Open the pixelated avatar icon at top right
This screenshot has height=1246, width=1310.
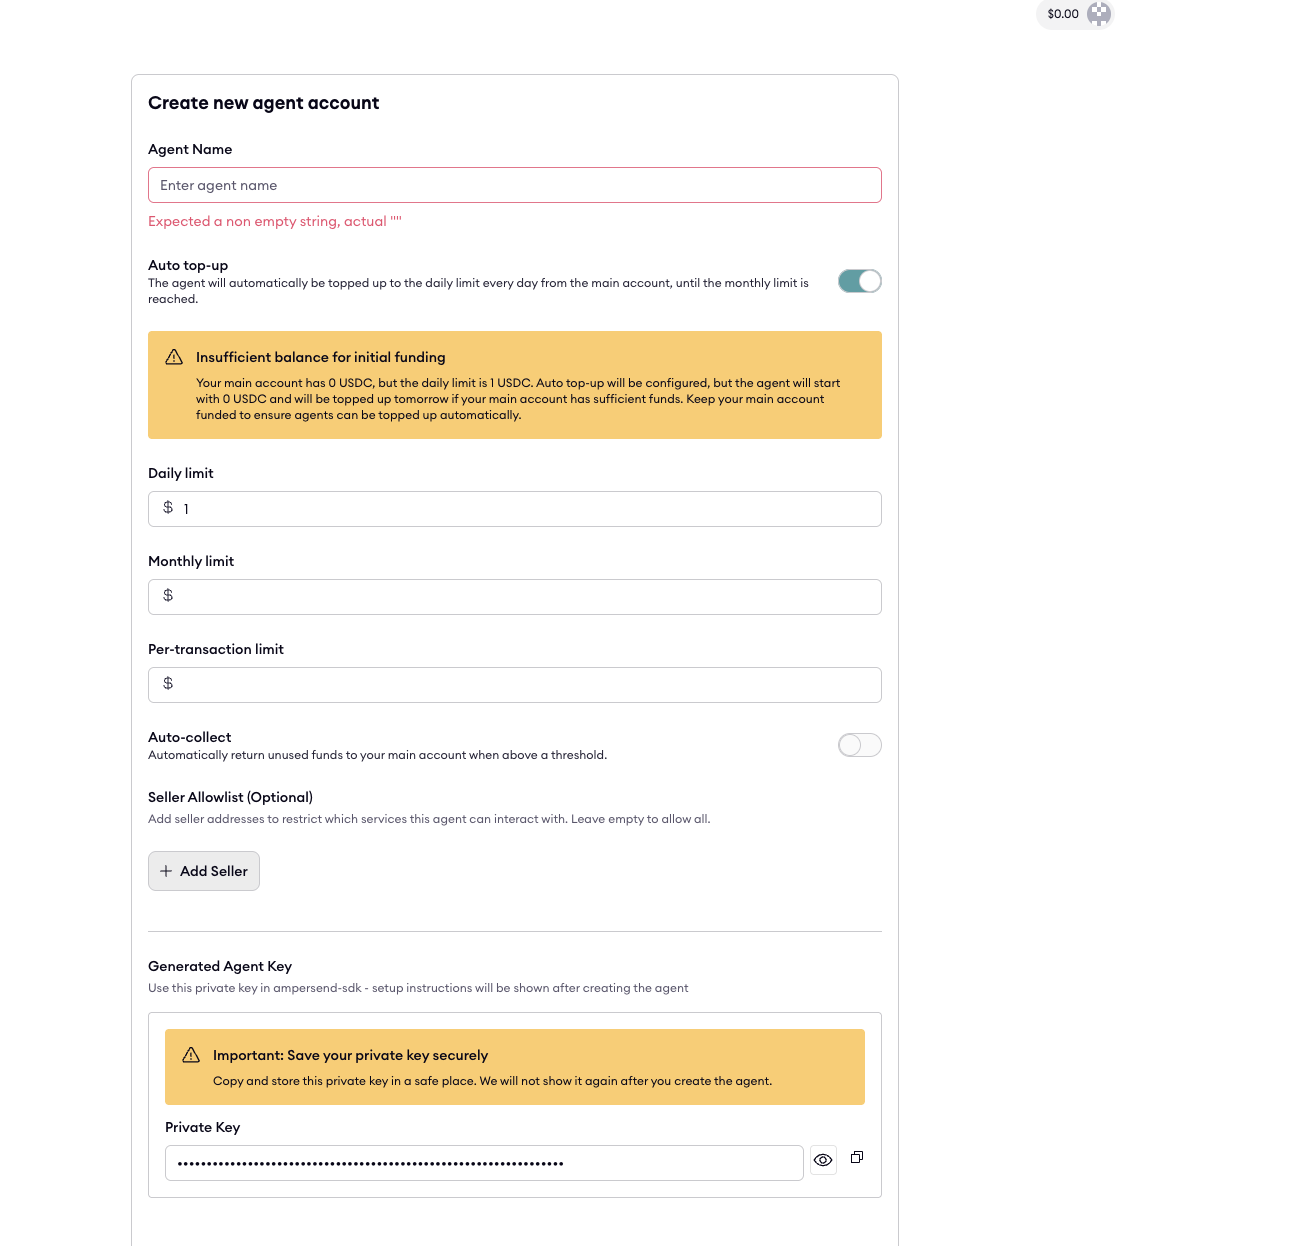pos(1098,14)
